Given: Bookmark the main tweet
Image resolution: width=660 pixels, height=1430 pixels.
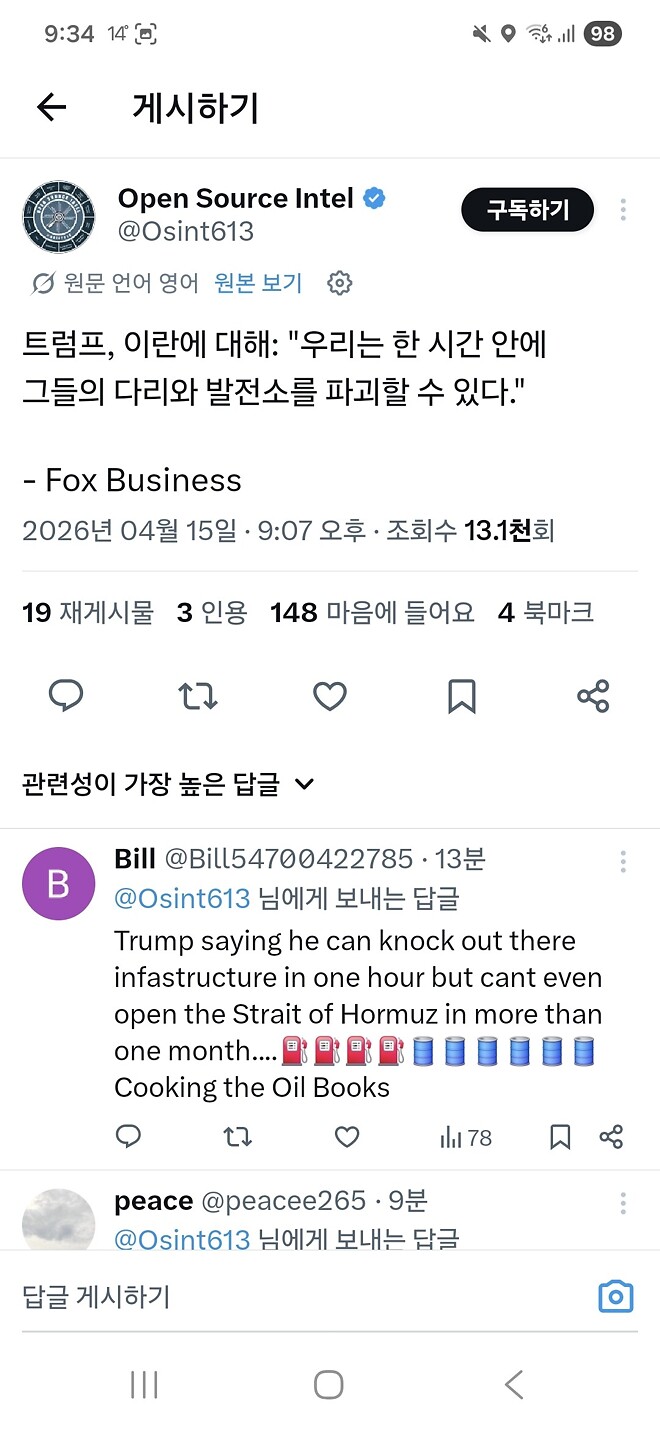Looking at the screenshot, I should tap(461, 696).
